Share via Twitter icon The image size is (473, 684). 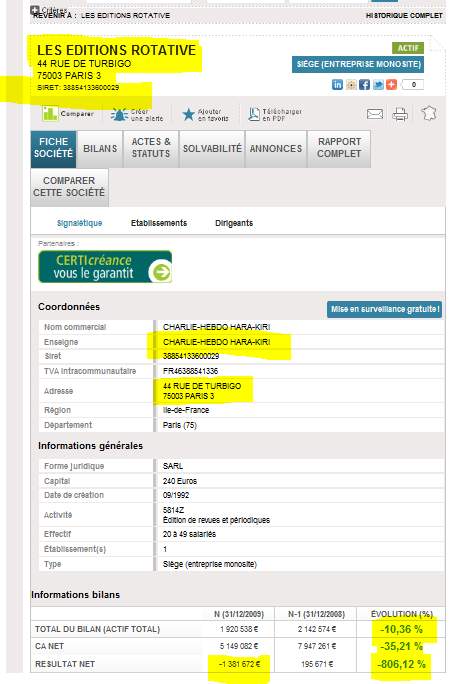[x=378, y=85]
